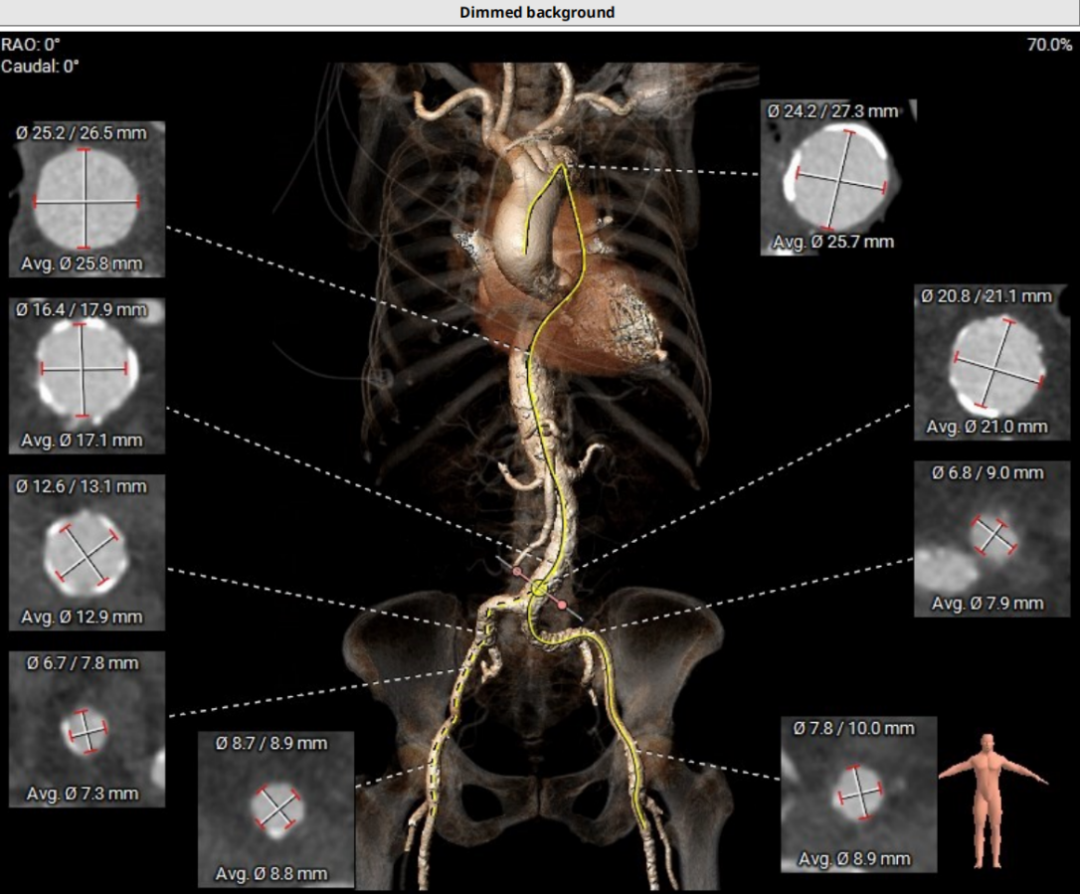Select the Avg. Ø 7.3 mm cross-section thumbnail
This screenshot has width=1080, height=894.
[87, 729]
